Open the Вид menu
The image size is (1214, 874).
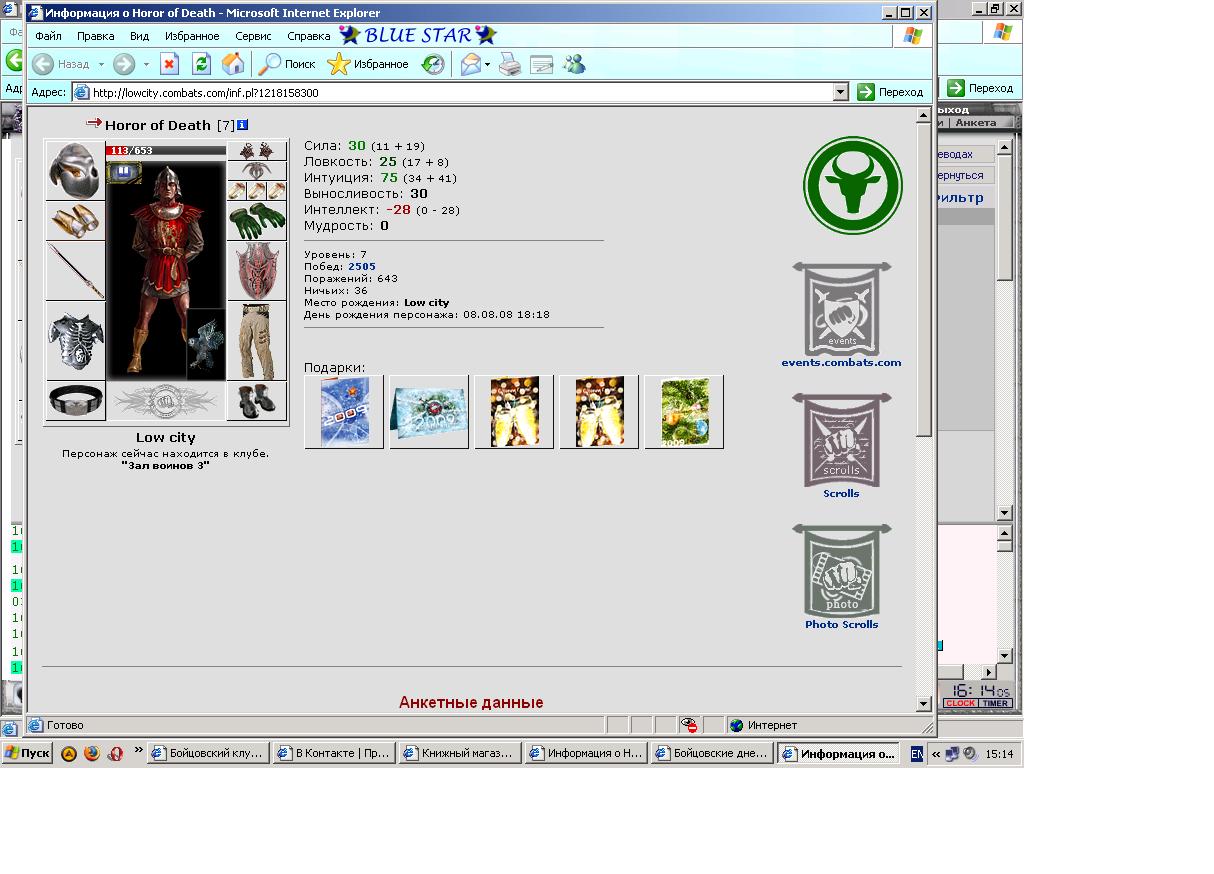(x=140, y=36)
